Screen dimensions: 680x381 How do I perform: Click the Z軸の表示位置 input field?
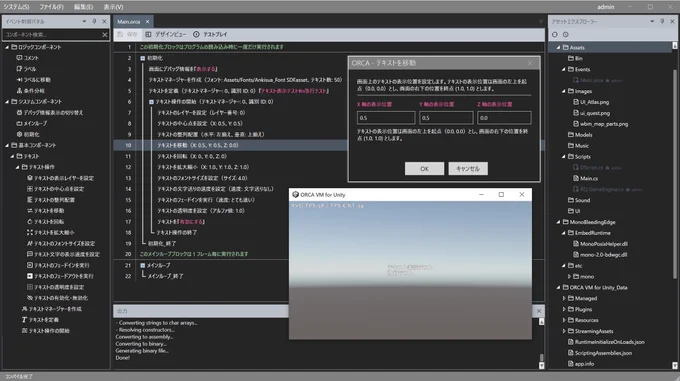[x=504, y=118]
